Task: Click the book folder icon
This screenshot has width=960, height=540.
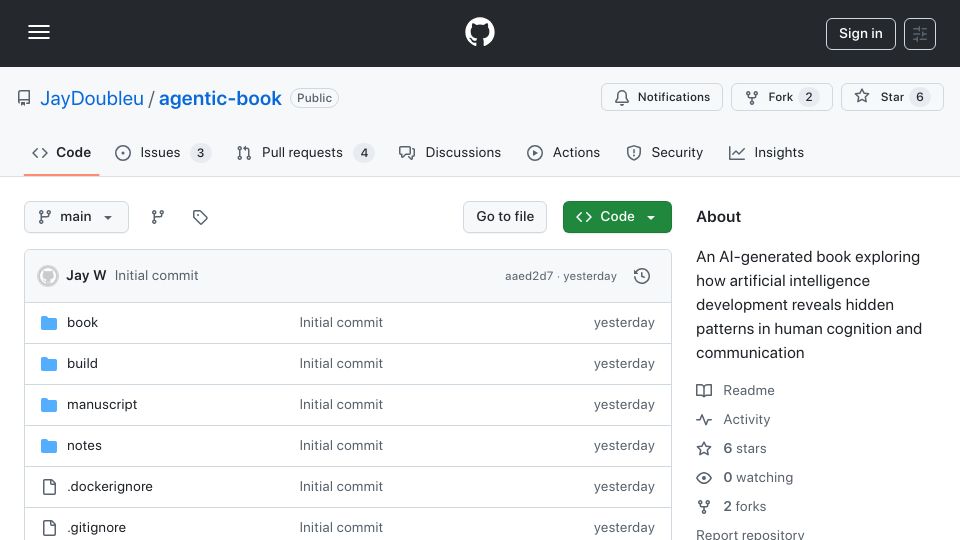Action: (49, 323)
